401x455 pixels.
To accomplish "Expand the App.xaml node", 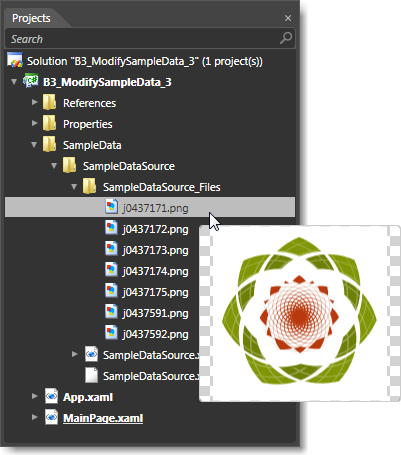I will [x=34, y=396].
